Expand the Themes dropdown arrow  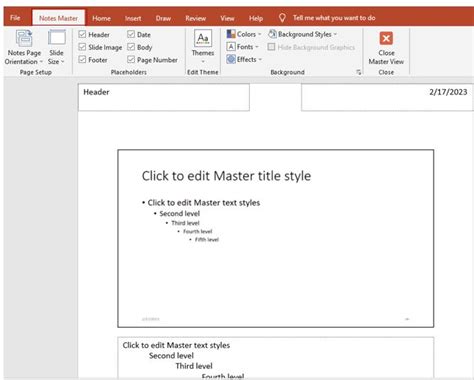203,61
